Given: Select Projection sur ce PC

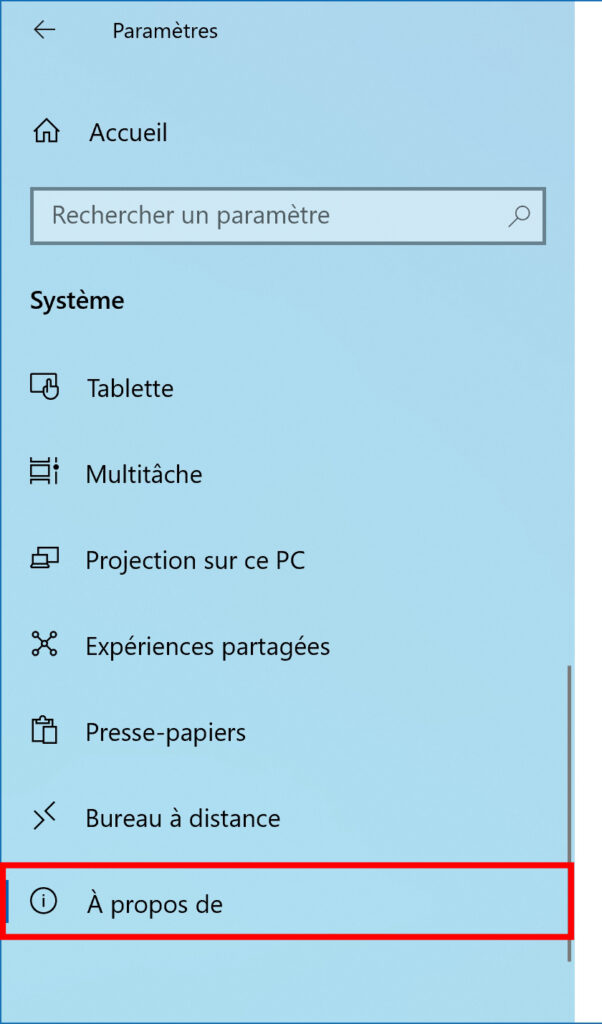Looking at the screenshot, I should (195, 560).
